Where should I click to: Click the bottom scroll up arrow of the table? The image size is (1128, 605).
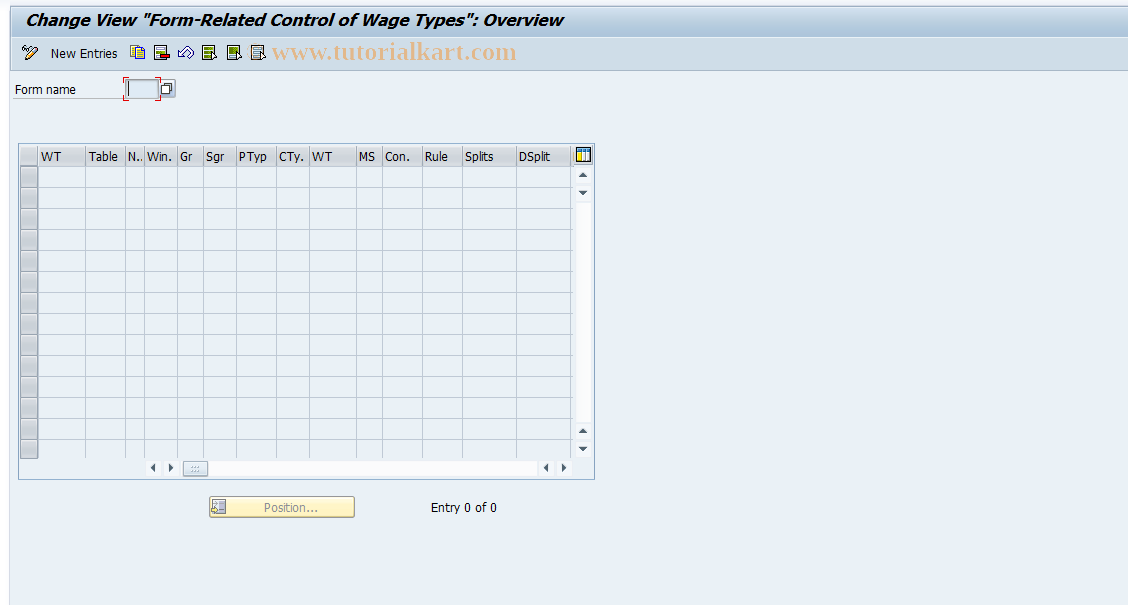point(583,431)
